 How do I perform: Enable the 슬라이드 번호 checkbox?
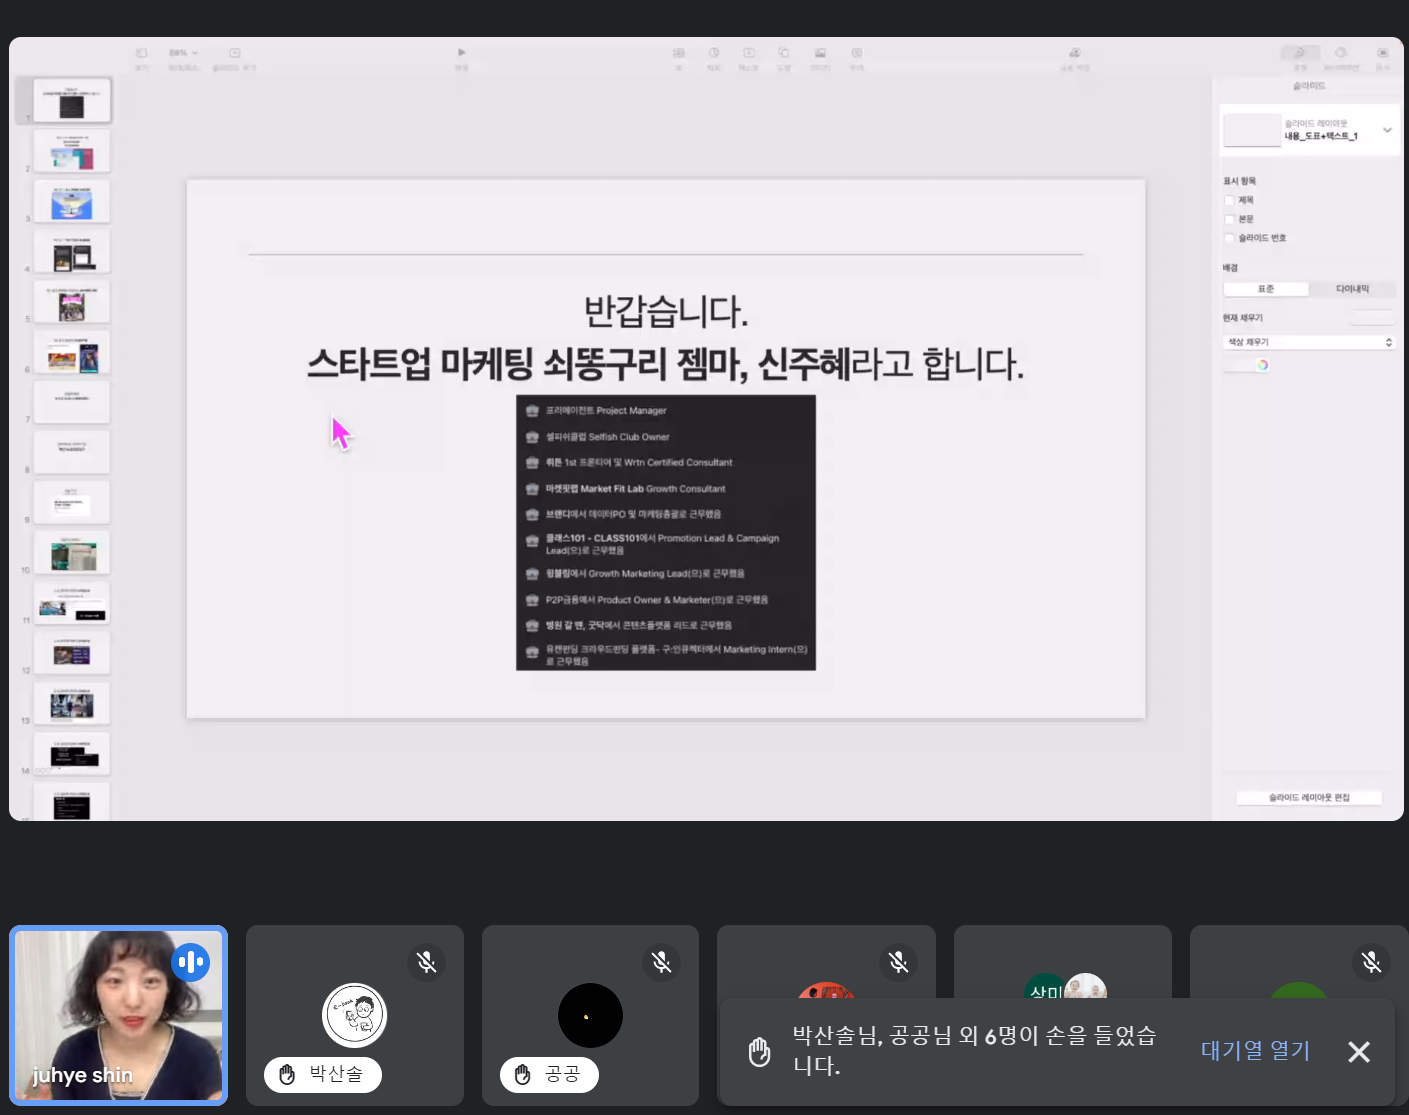pos(1229,238)
